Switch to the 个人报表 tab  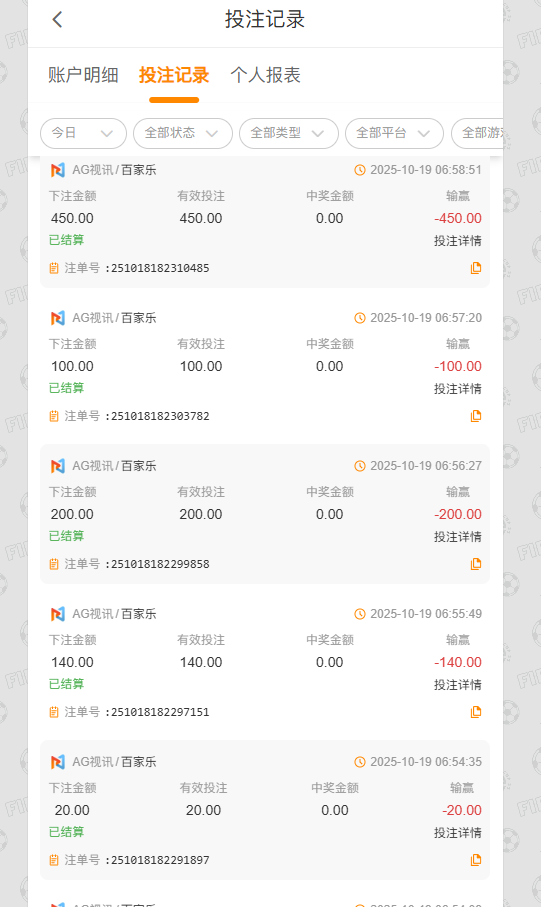tap(266, 75)
